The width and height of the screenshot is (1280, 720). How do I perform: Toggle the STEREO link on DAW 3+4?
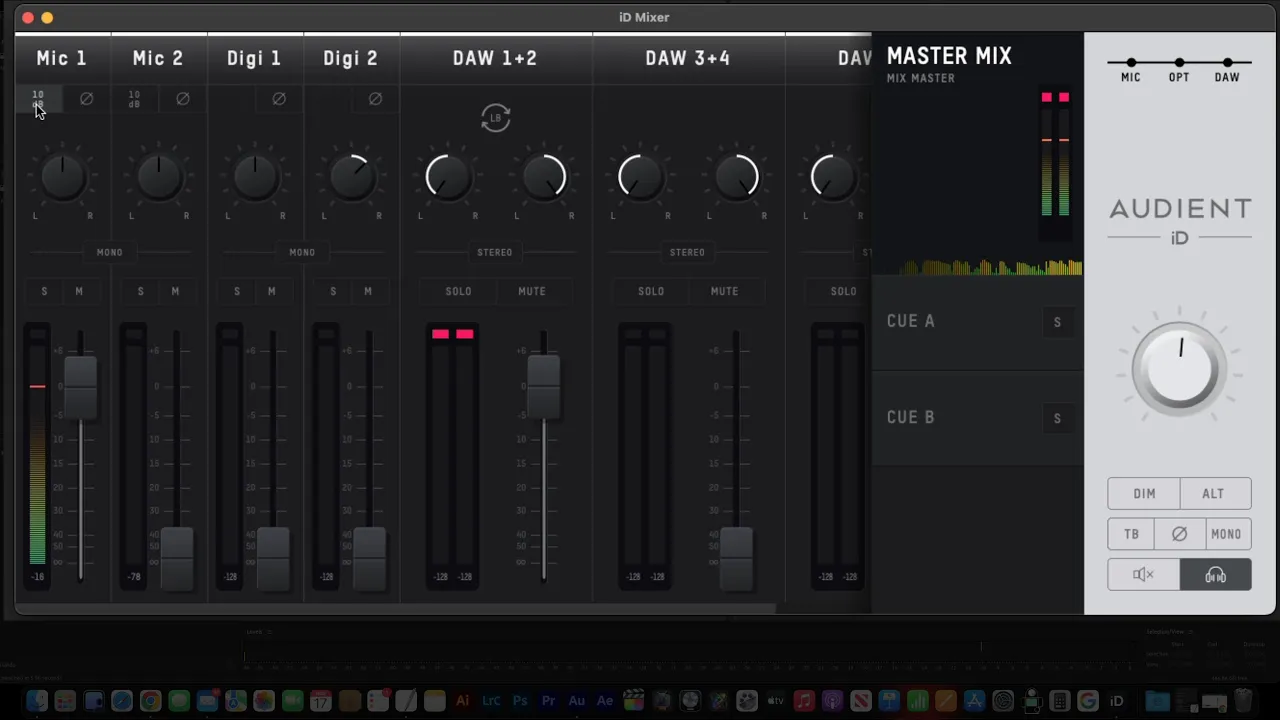[x=687, y=252]
